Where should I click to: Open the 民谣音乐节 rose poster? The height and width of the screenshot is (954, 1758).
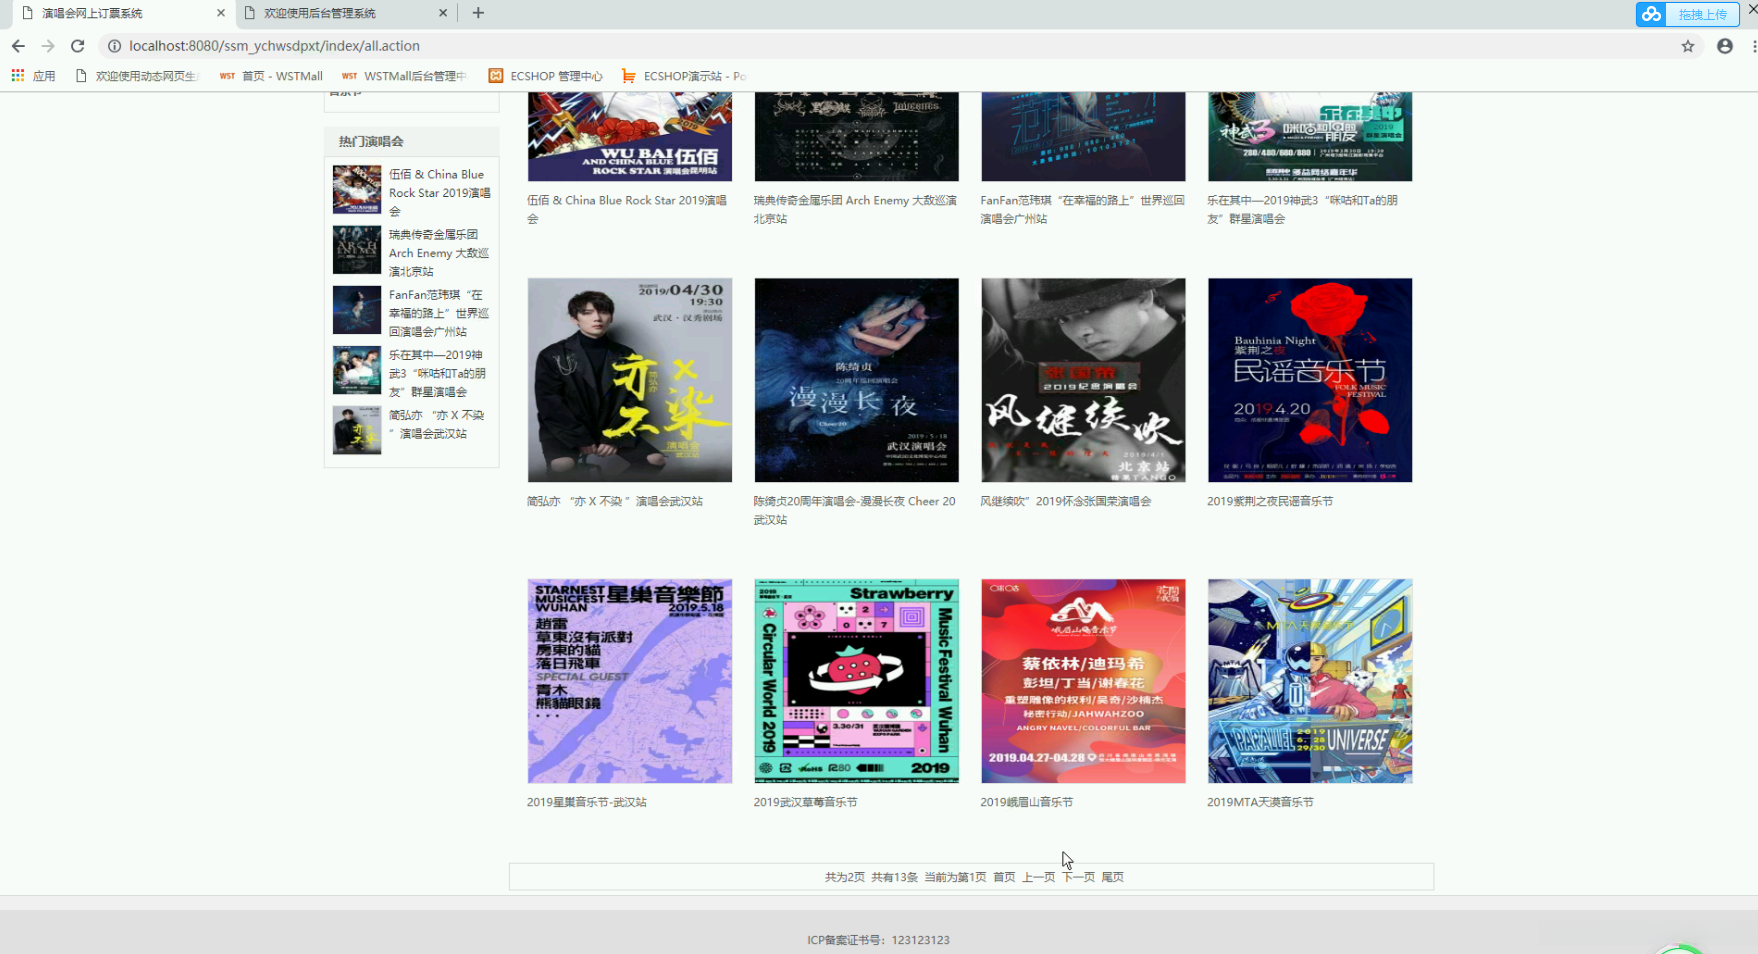tap(1310, 380)
